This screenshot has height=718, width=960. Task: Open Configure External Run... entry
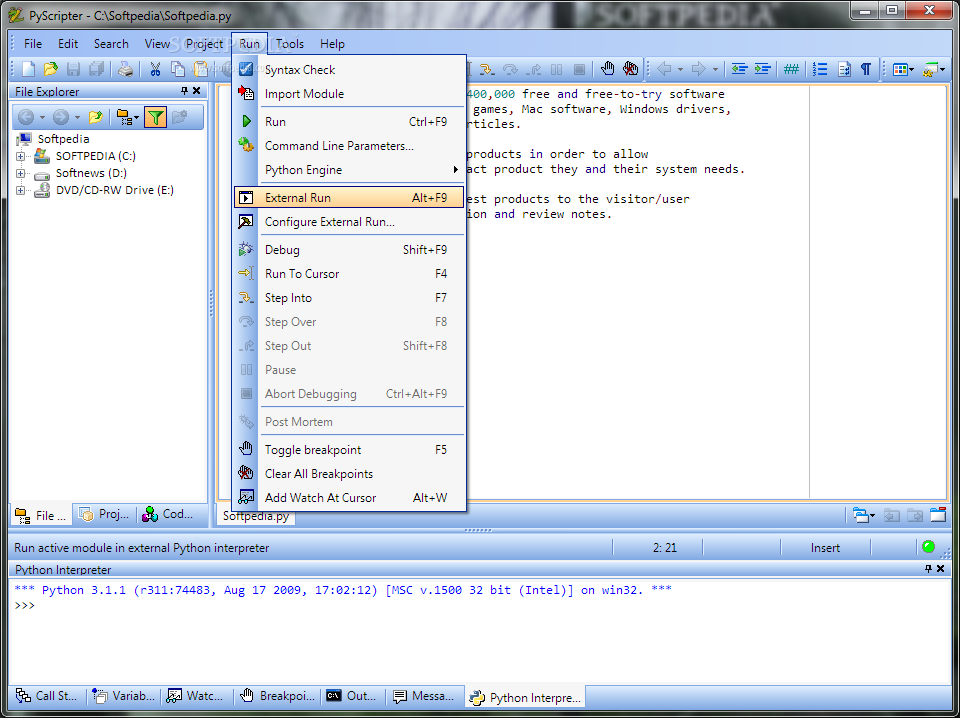pyautogui.click(x=349, y=222)
